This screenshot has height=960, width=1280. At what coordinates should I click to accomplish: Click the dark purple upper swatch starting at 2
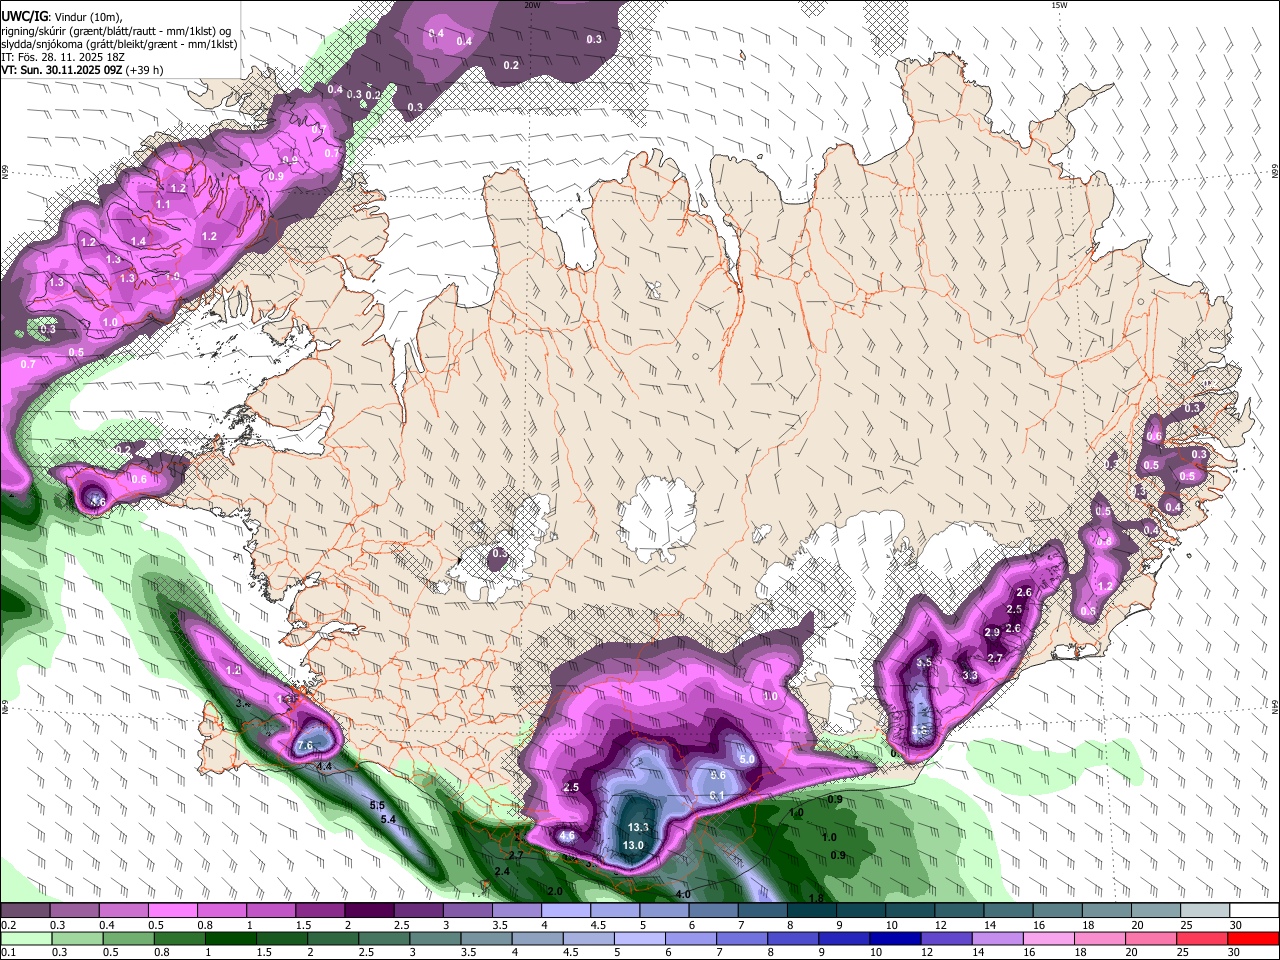tap(369, 911)
